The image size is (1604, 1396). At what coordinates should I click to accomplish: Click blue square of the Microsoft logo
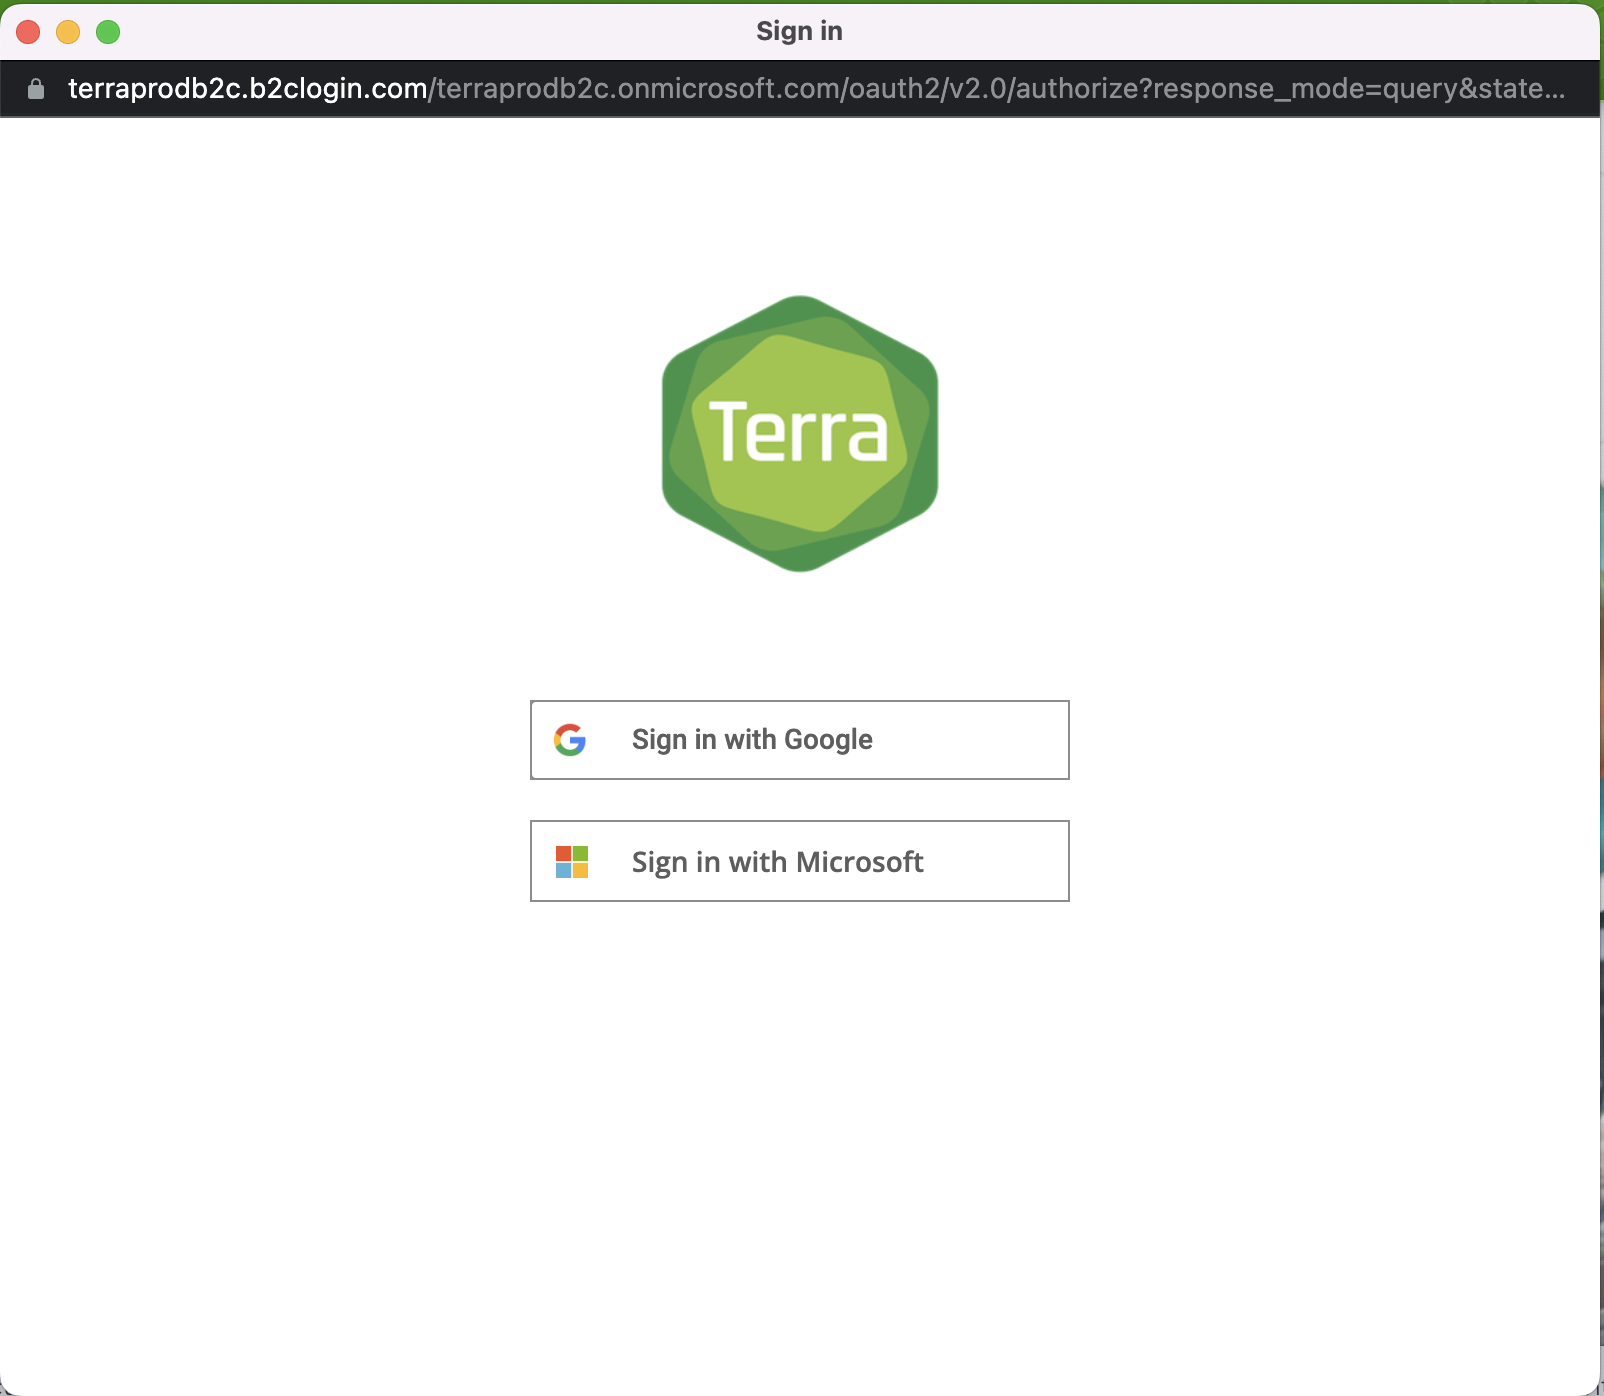click(x=564, y=871)
